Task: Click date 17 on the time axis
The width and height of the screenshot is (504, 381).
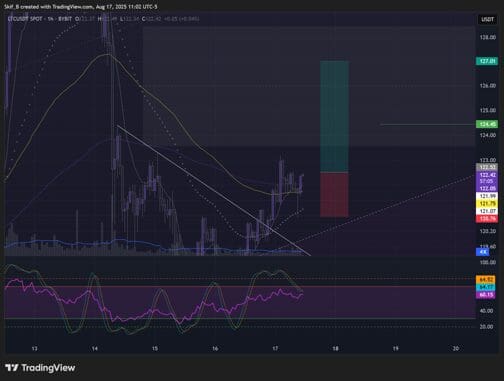Action: [x=275, y=348]
